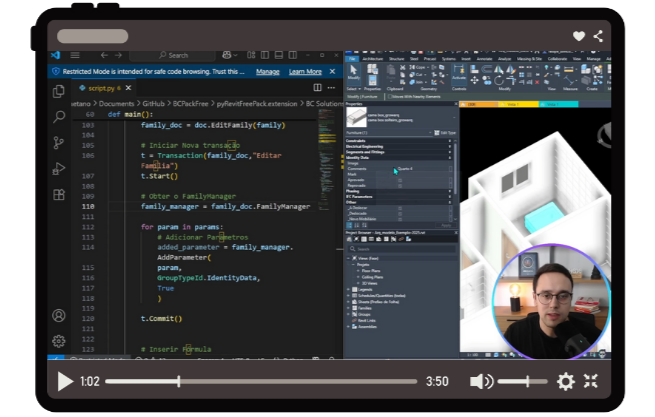Viewport: 655px width, 417px height.
Task: Switch to the Architecture ribbon tab
Action: pos(373,59)
